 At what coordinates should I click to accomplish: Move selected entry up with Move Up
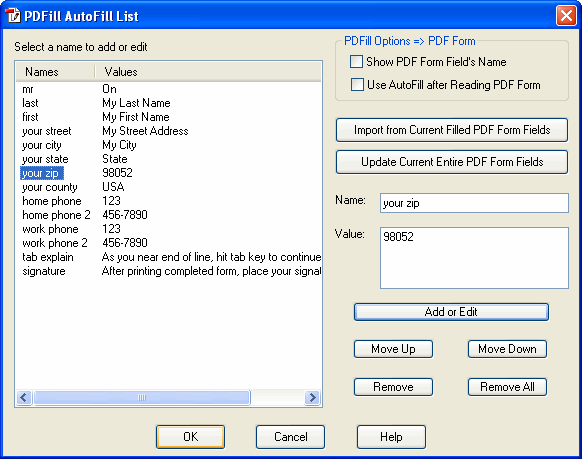pyautogui.click(x=393, y=349)
